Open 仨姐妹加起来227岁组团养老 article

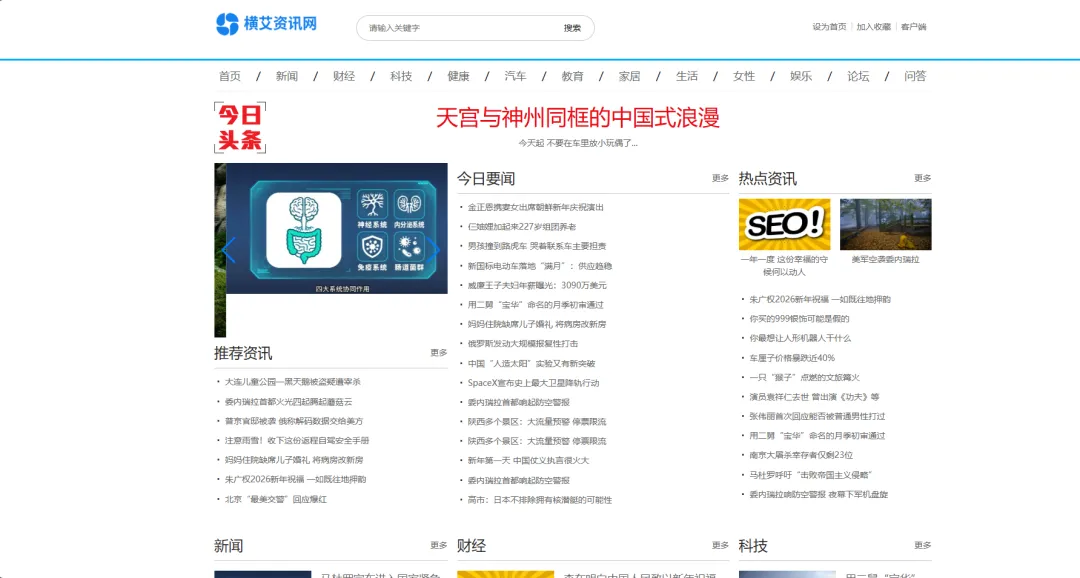[x=522, y=227]
